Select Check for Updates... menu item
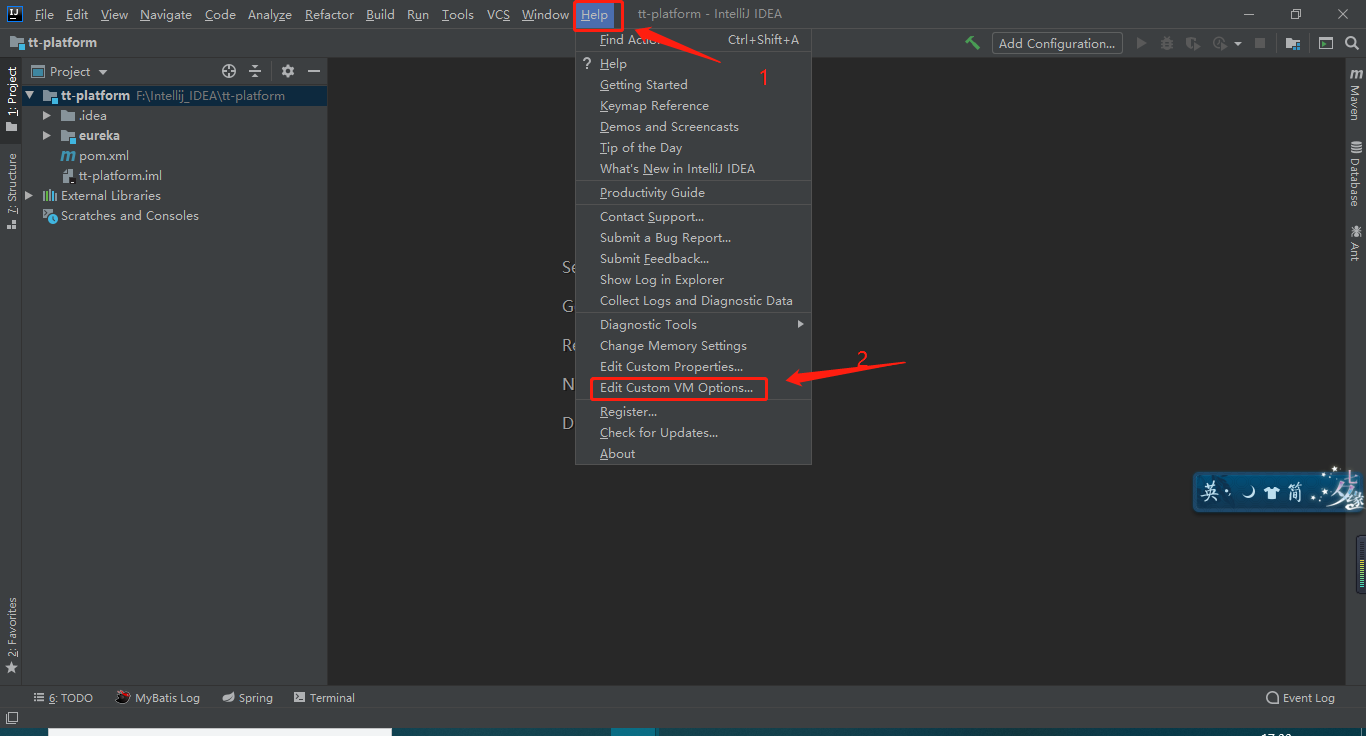Screen dimensions: 1366x736 tap(693, 433)
